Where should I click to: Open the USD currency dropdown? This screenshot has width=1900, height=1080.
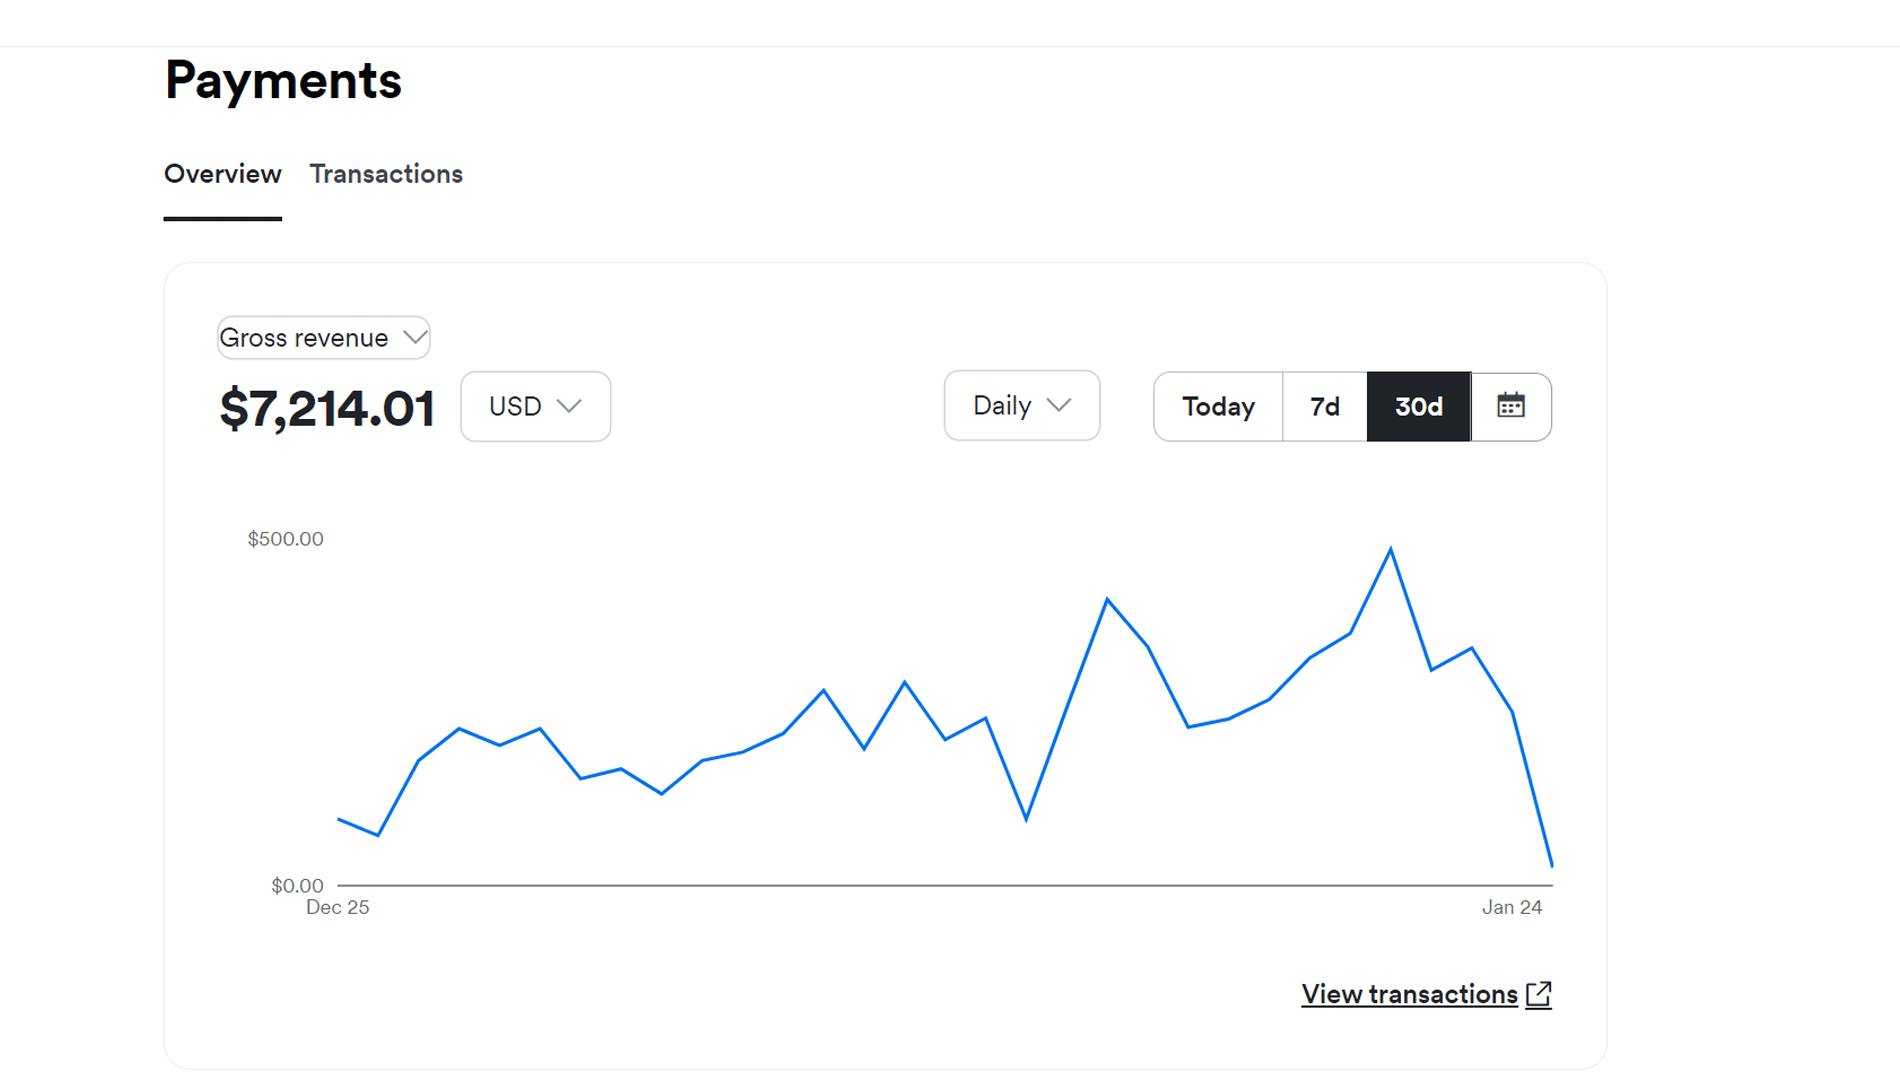pyautogui.click(x=535, y=406)
